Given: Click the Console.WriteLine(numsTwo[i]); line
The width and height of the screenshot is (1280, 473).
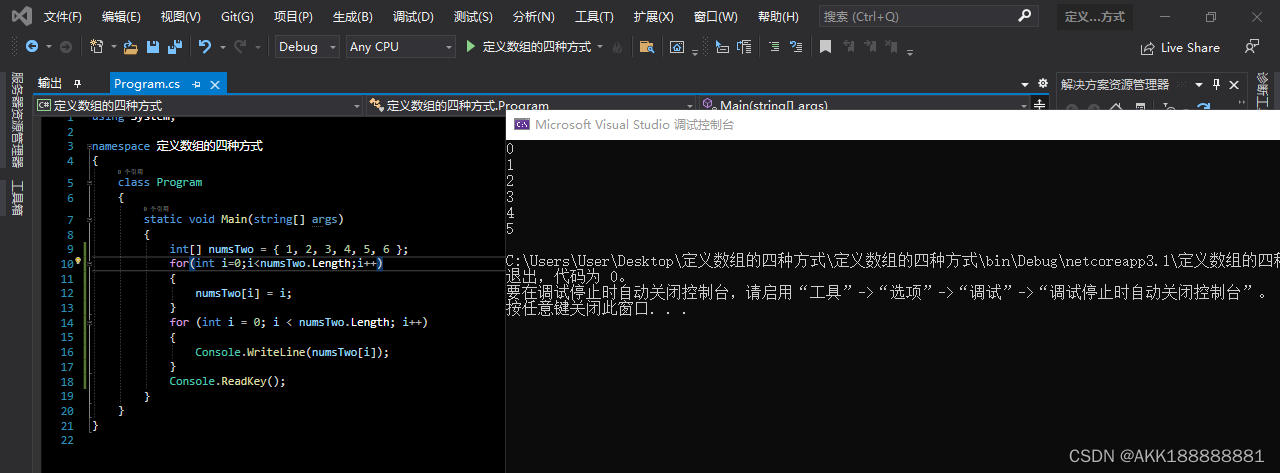Looking at the screenshot, I should coord(292,352).
